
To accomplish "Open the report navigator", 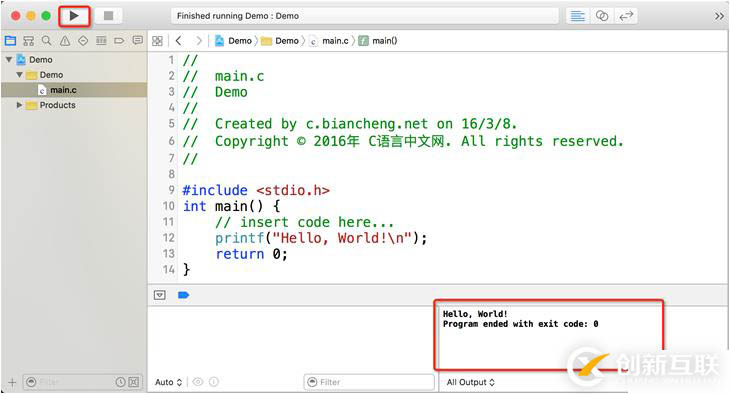I will [137, 41].
